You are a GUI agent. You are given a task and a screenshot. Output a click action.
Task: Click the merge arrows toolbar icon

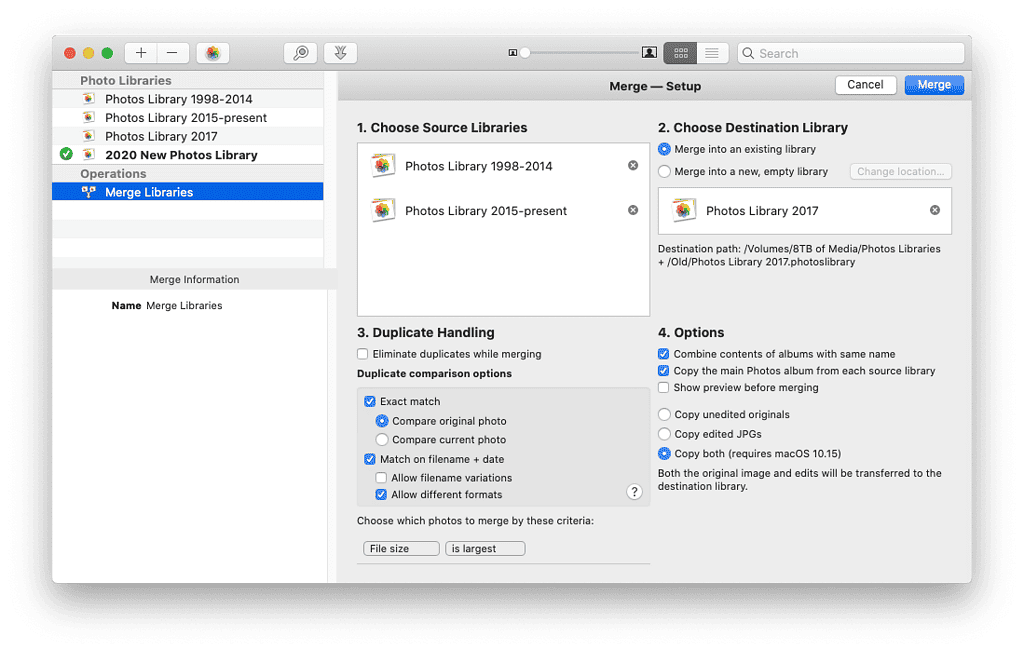click(340, 53)
